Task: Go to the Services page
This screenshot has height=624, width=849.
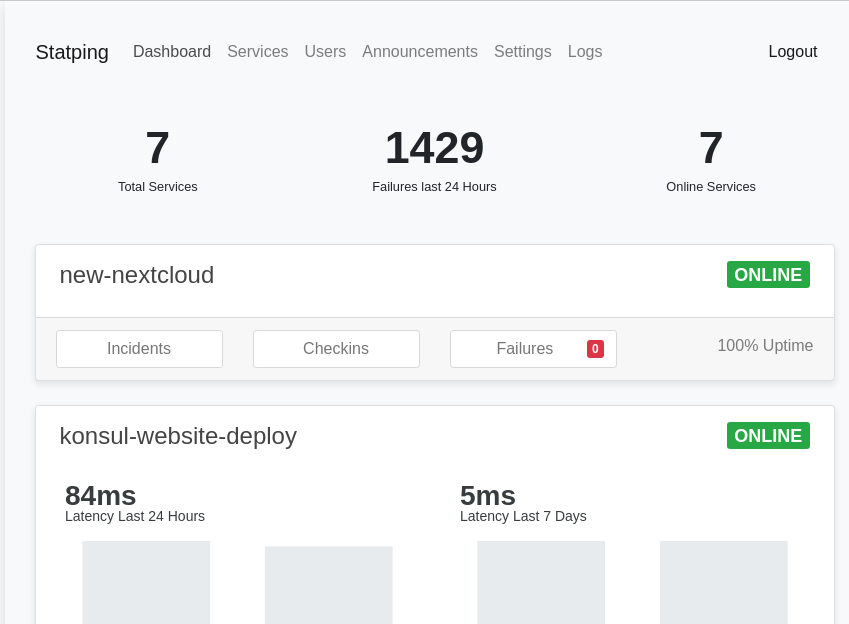Action: pos(258,51)
